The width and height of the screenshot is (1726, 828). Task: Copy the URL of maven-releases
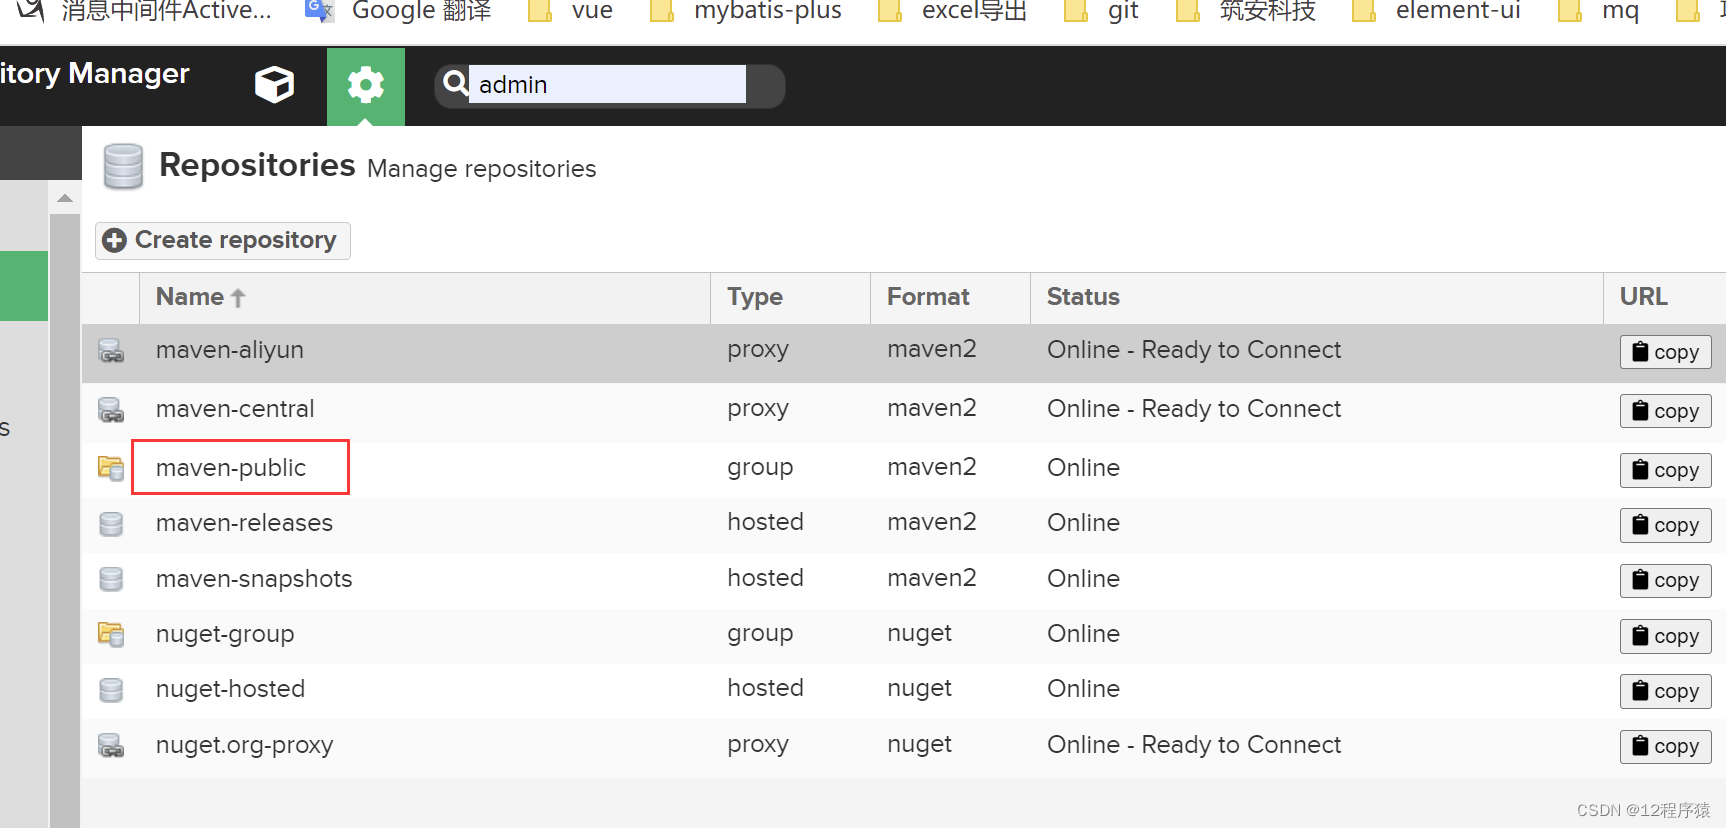(x=1665, y=525)
